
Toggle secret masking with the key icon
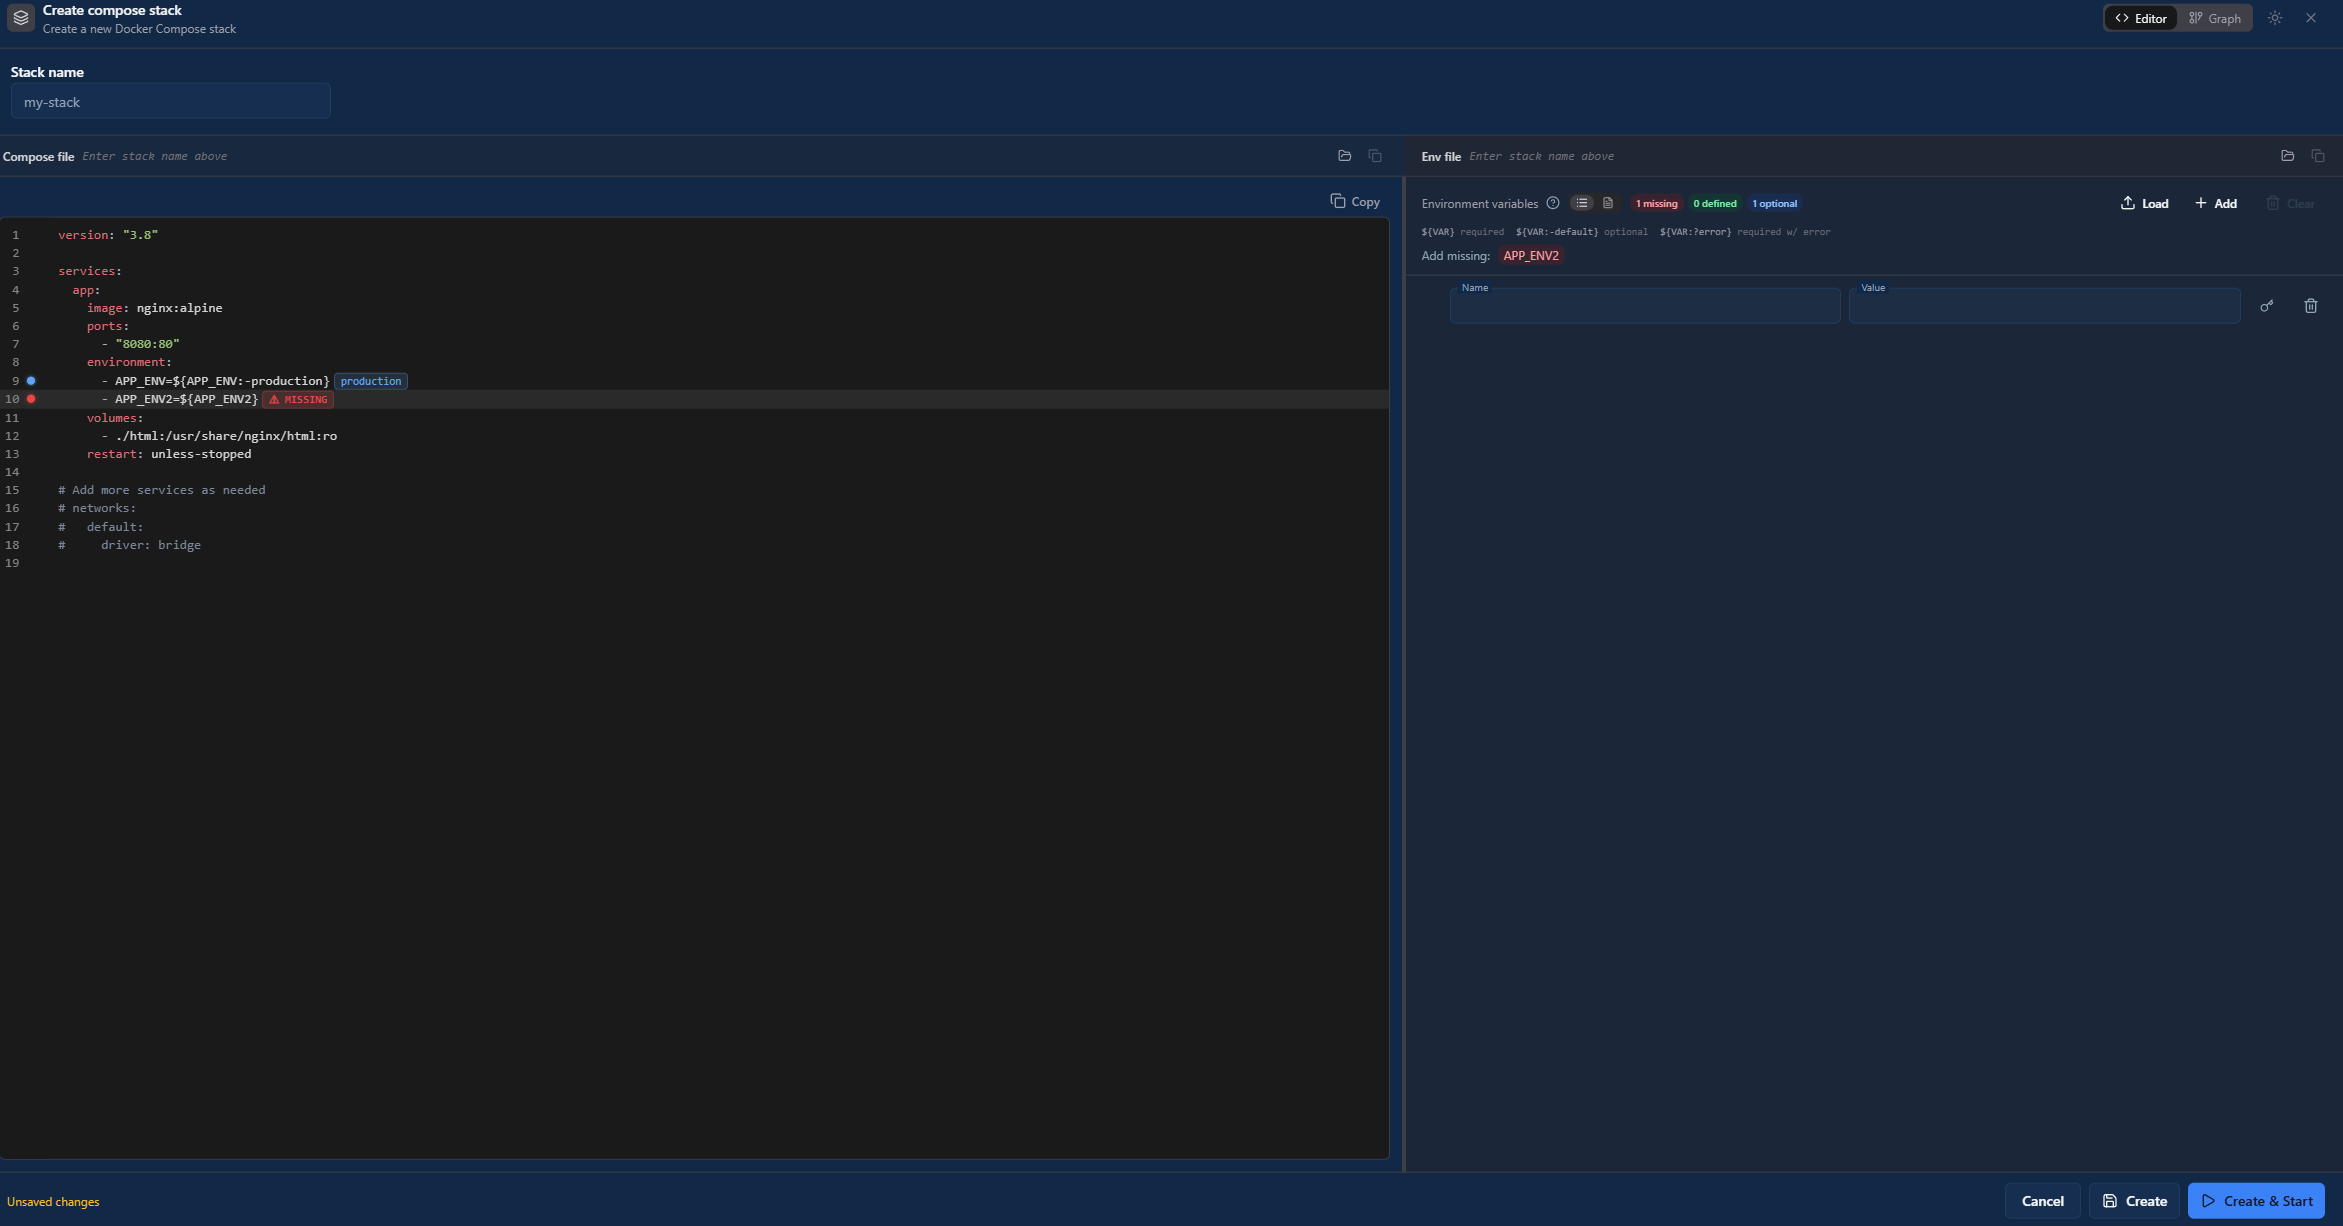[2267, 305]
